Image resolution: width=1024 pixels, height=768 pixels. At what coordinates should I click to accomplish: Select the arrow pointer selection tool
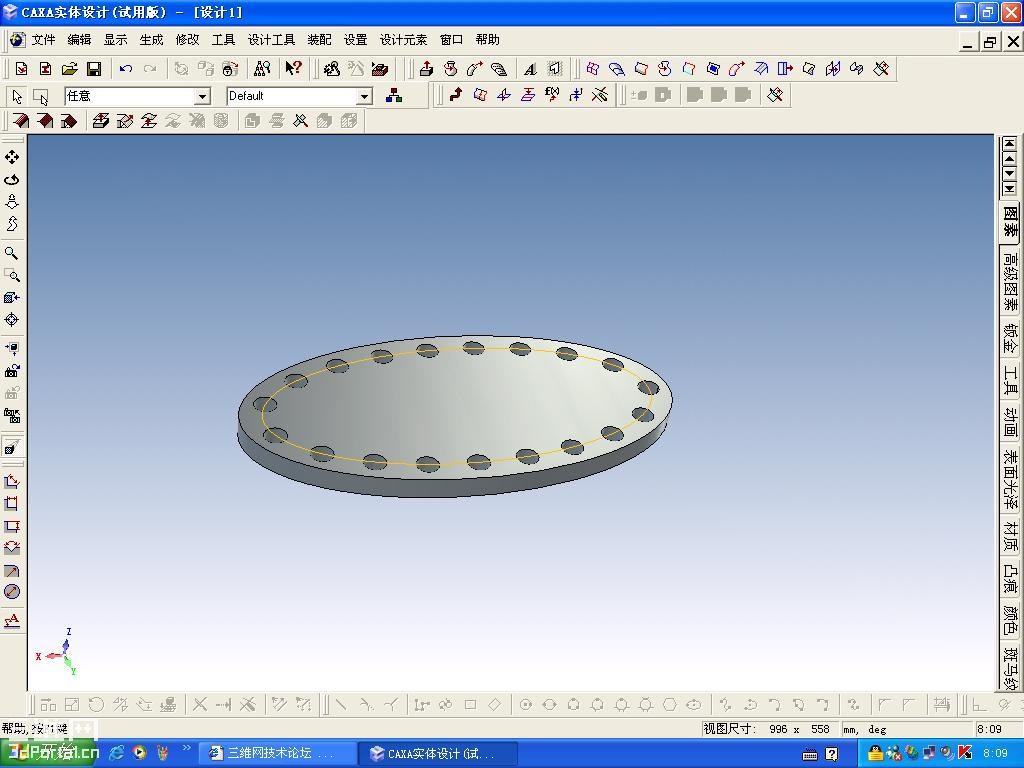click(17, 97)
